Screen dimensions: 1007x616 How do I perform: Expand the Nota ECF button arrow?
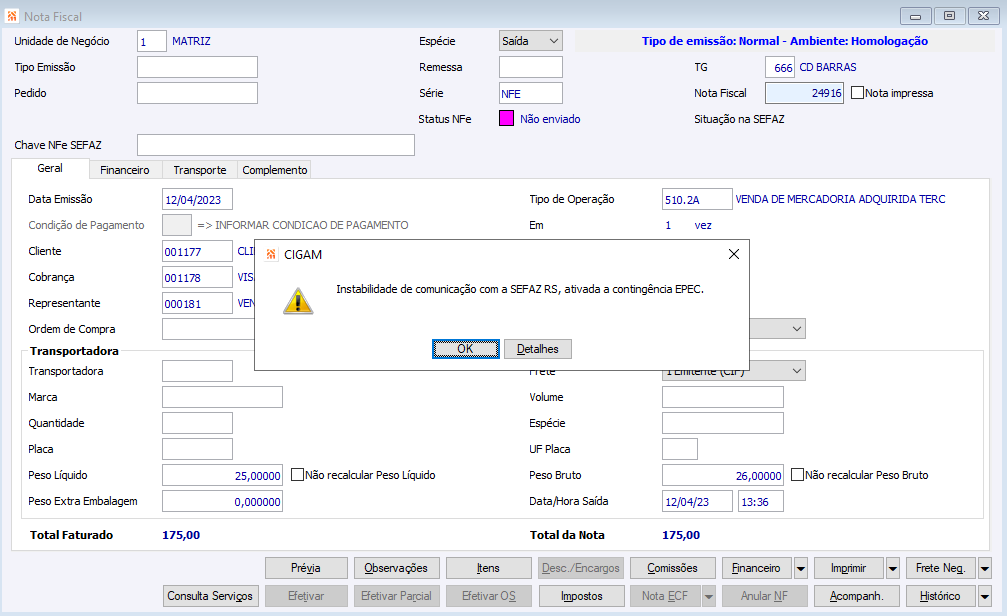click(x=709, y=597)
